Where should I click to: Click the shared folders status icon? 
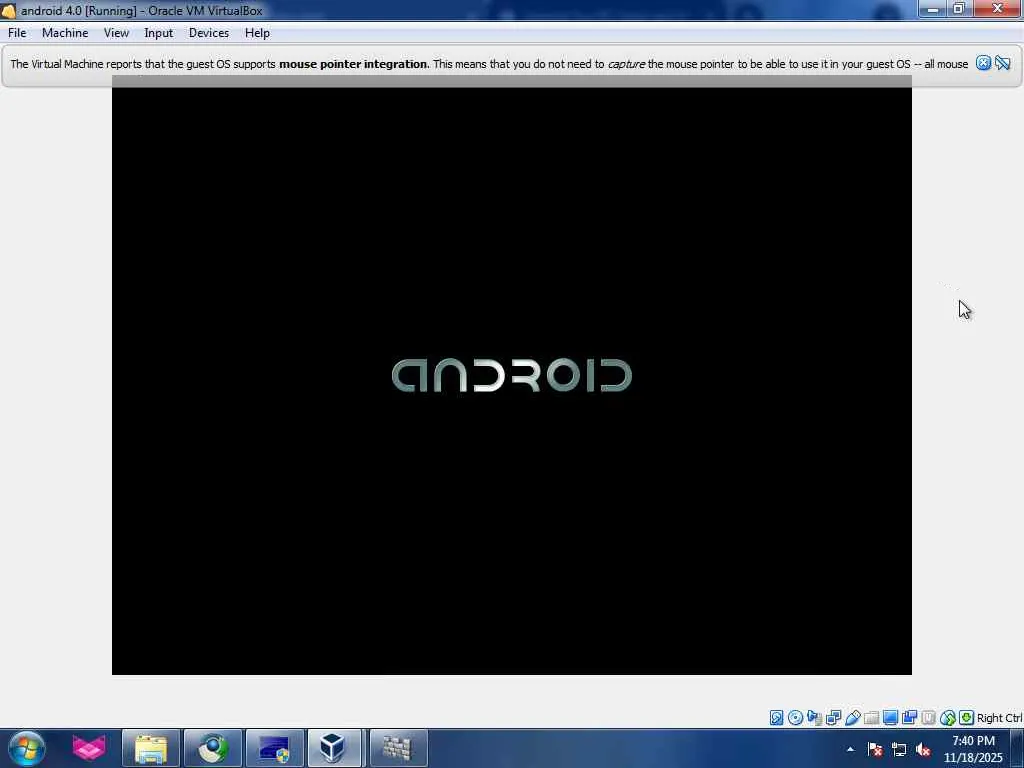tap(871, 718)
